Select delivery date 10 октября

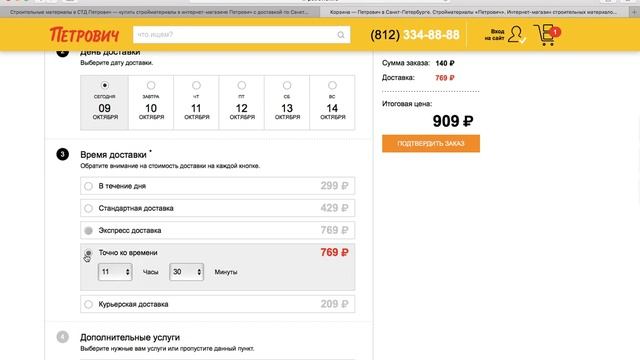(151, 102)
